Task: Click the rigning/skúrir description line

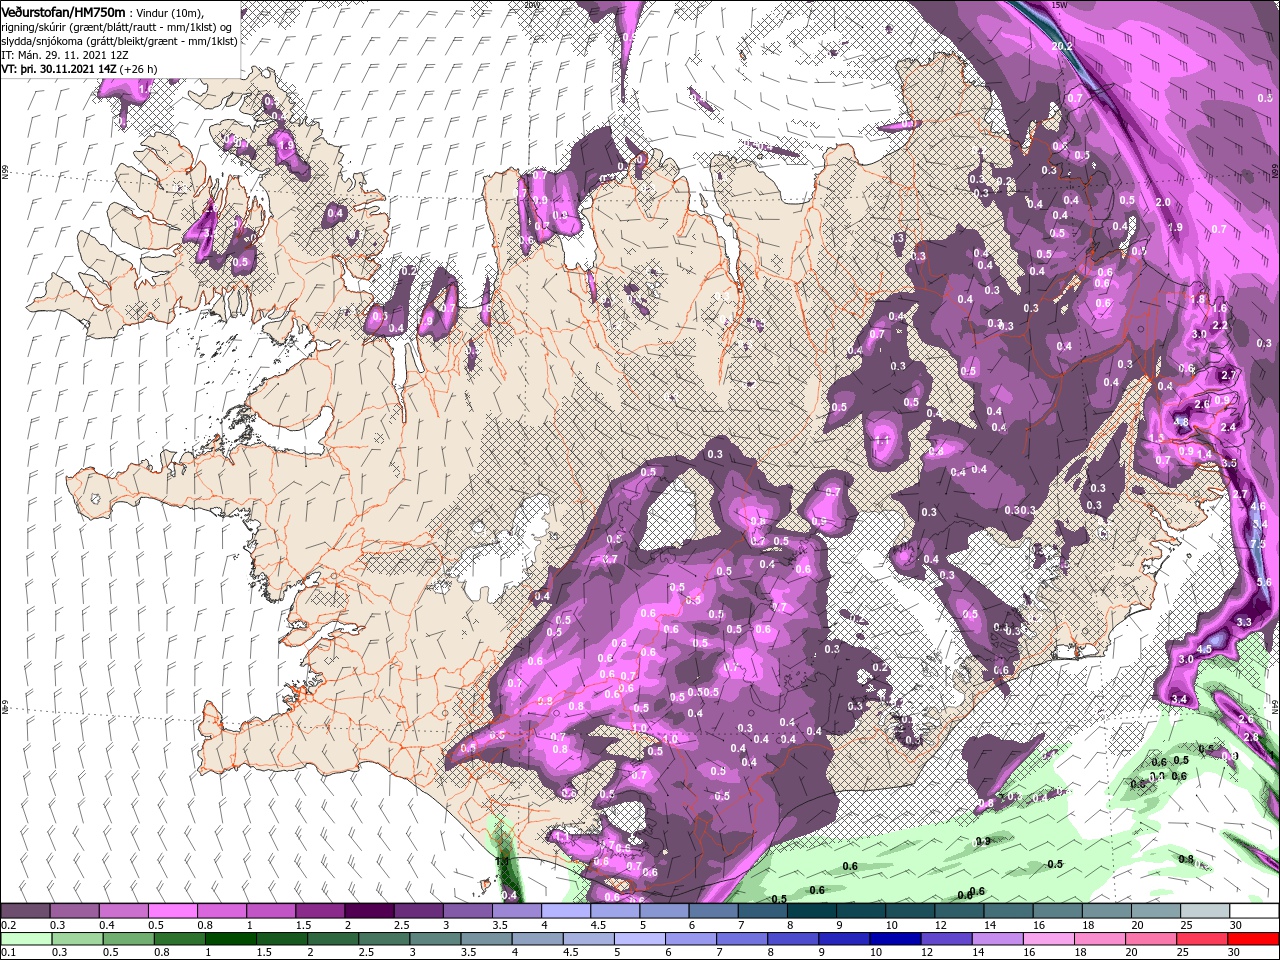Action: pos(117,27)
